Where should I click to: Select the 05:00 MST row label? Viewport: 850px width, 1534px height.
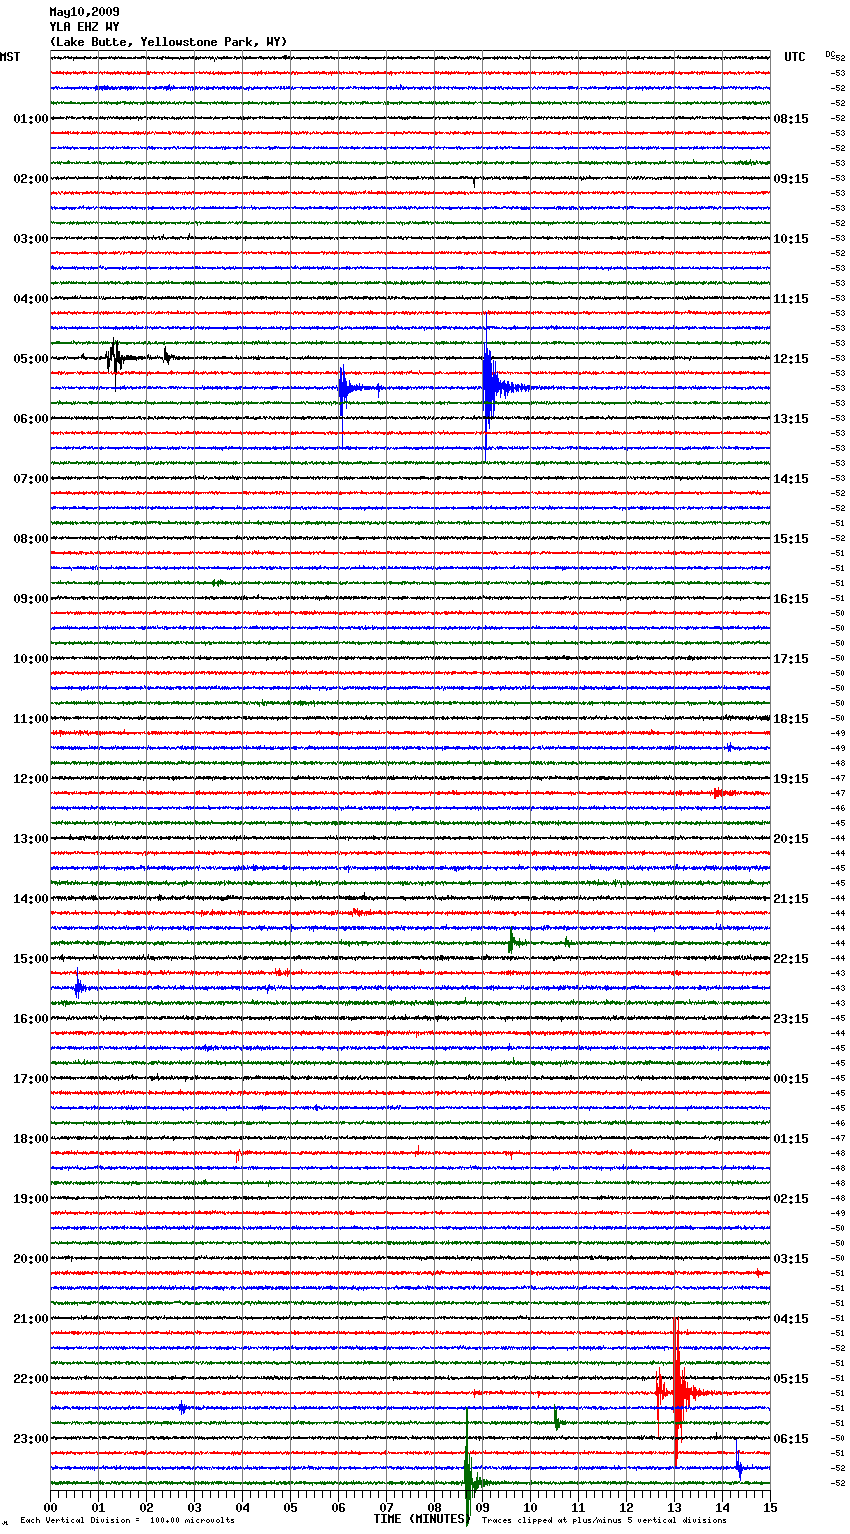pos(31,359)
